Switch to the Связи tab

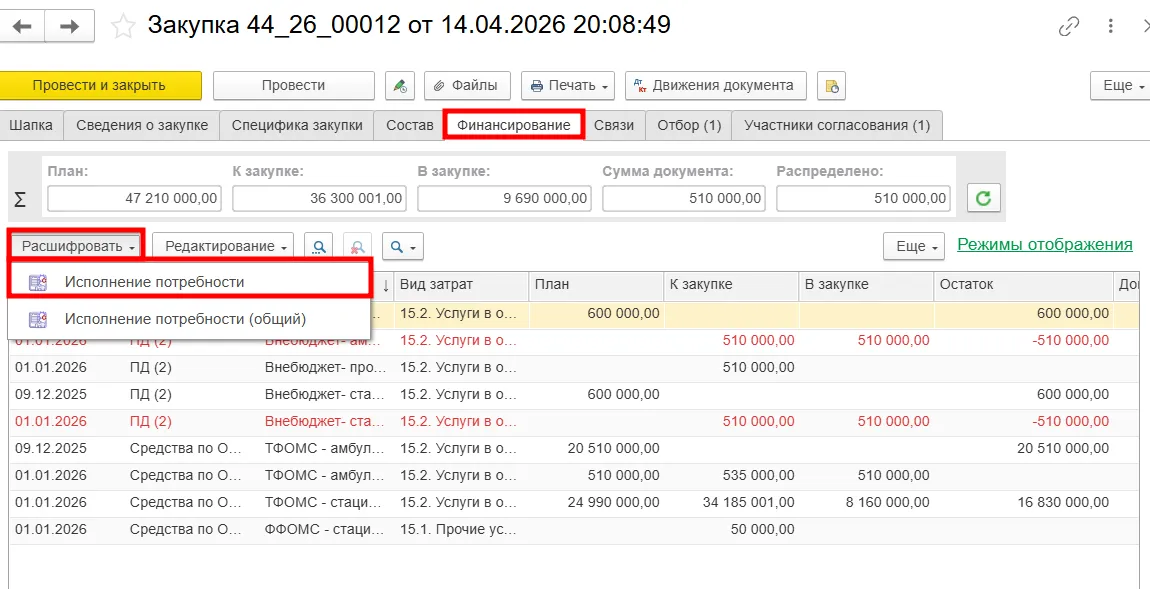pos(614,125)
